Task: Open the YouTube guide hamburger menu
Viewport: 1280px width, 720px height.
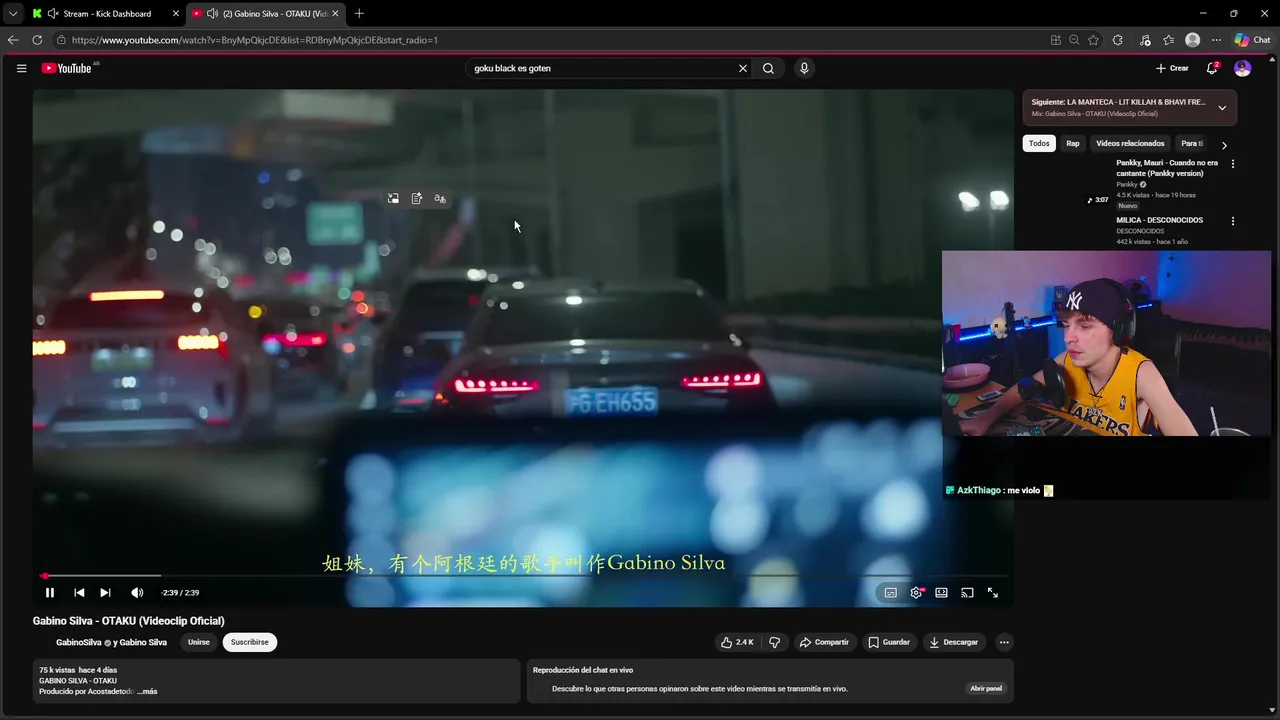Action: 21,68
